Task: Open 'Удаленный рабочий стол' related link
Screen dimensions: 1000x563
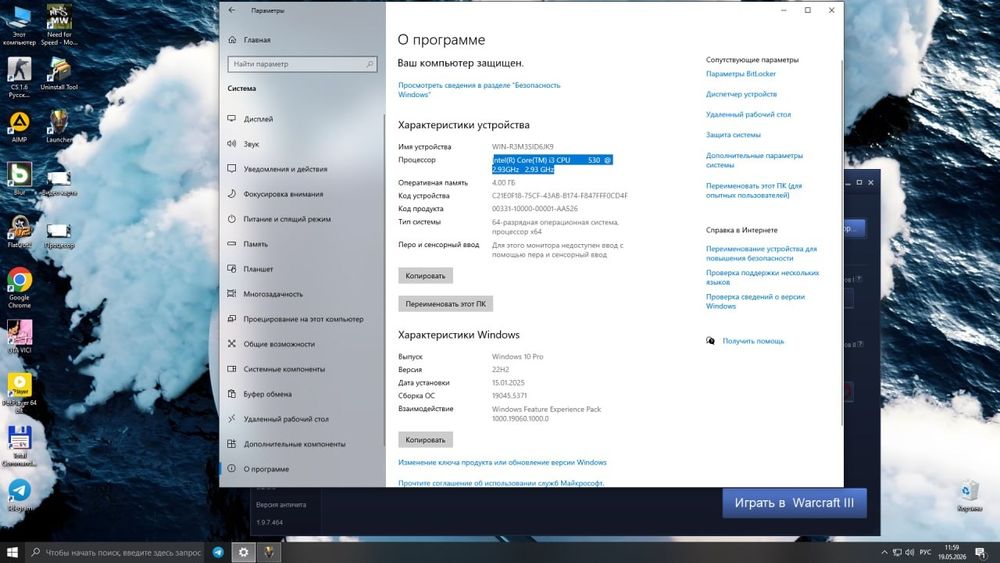Action: 748,114
